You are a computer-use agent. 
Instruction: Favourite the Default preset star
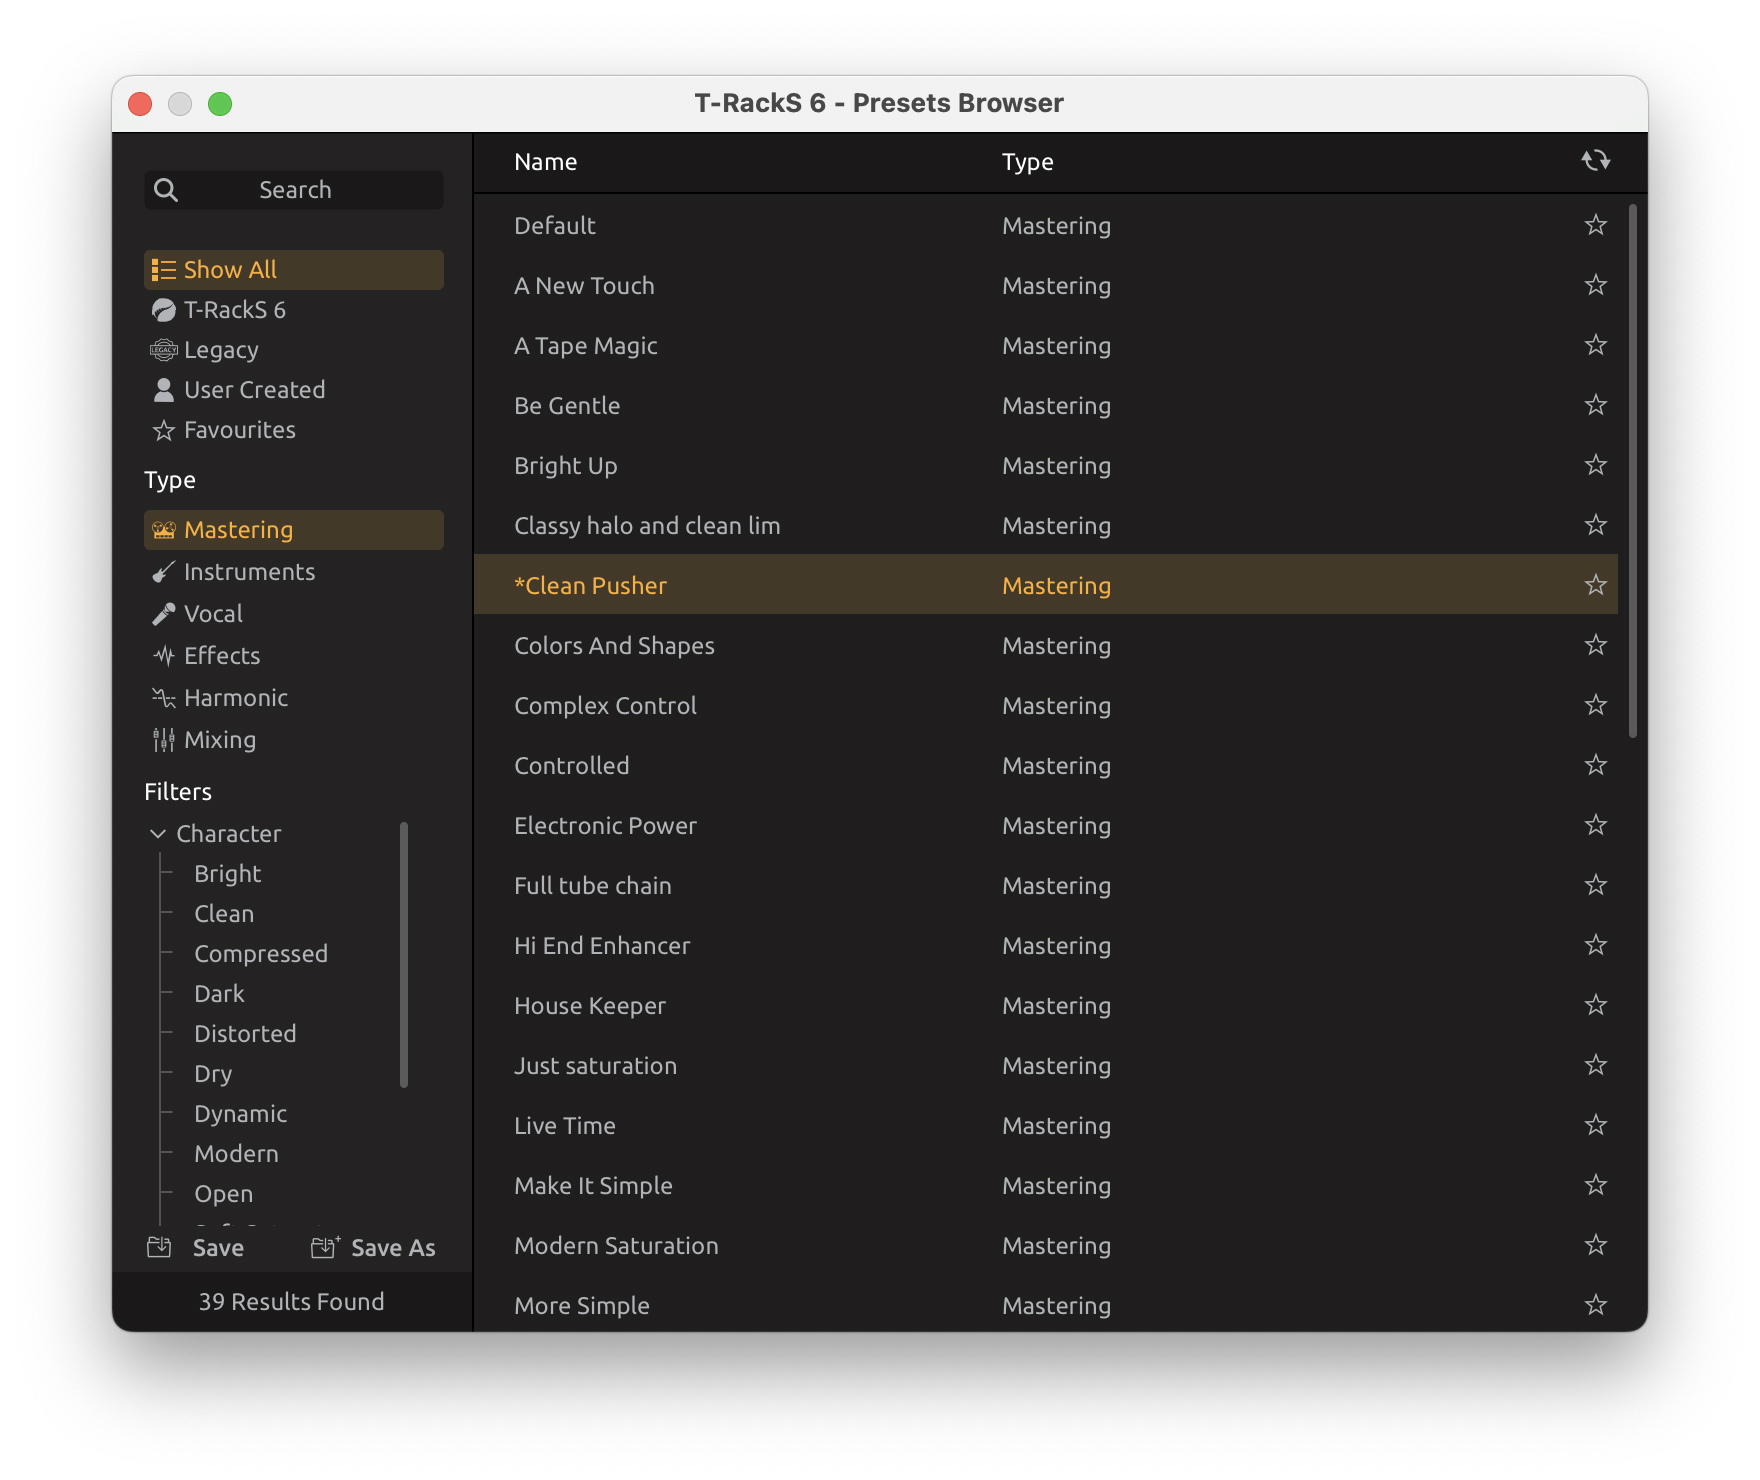[x=1595, y=225]
